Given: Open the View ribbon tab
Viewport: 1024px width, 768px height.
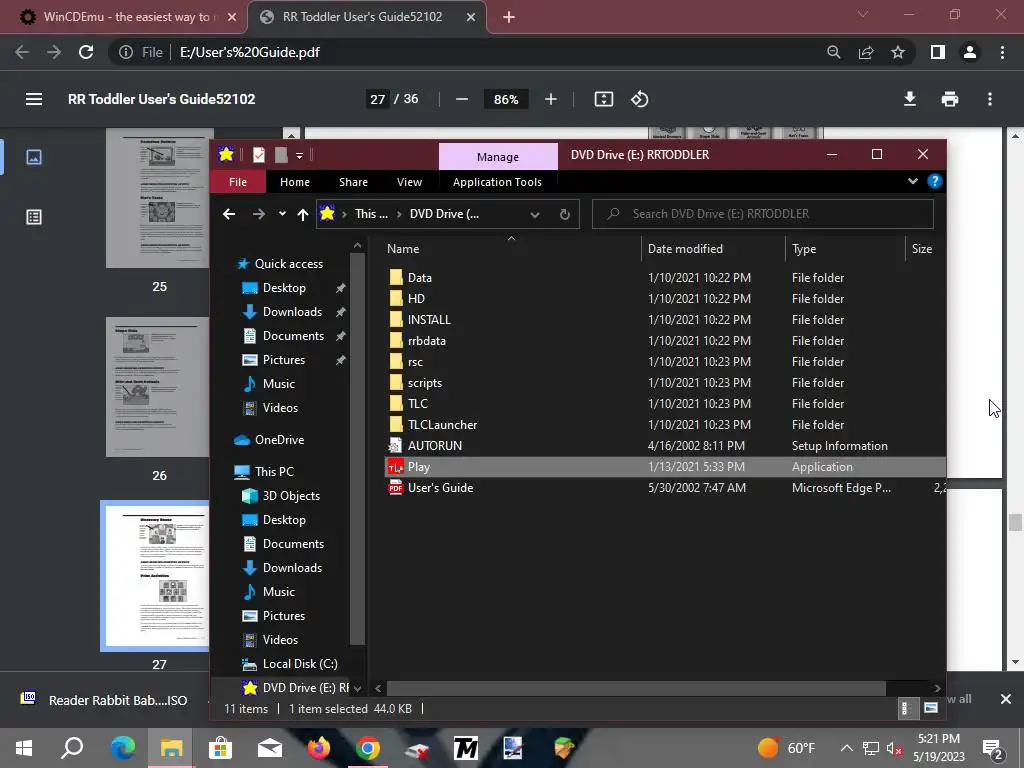Looking at the screenshot, I should point(409,182).
